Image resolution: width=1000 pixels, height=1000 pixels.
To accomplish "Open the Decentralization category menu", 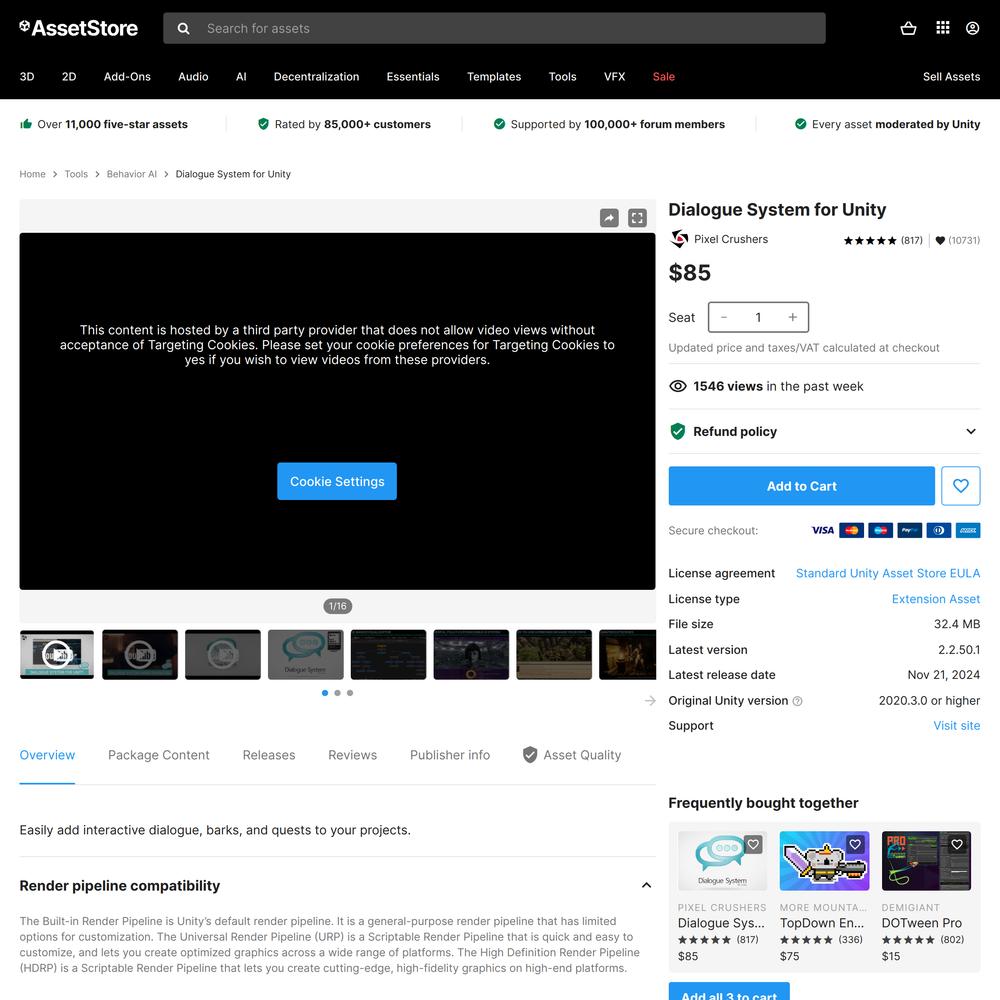I will [316, 77].
